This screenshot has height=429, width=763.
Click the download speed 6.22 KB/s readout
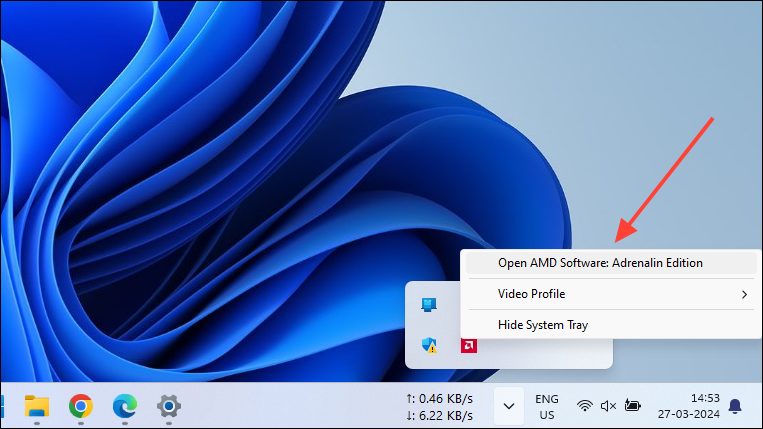[439, 416]
